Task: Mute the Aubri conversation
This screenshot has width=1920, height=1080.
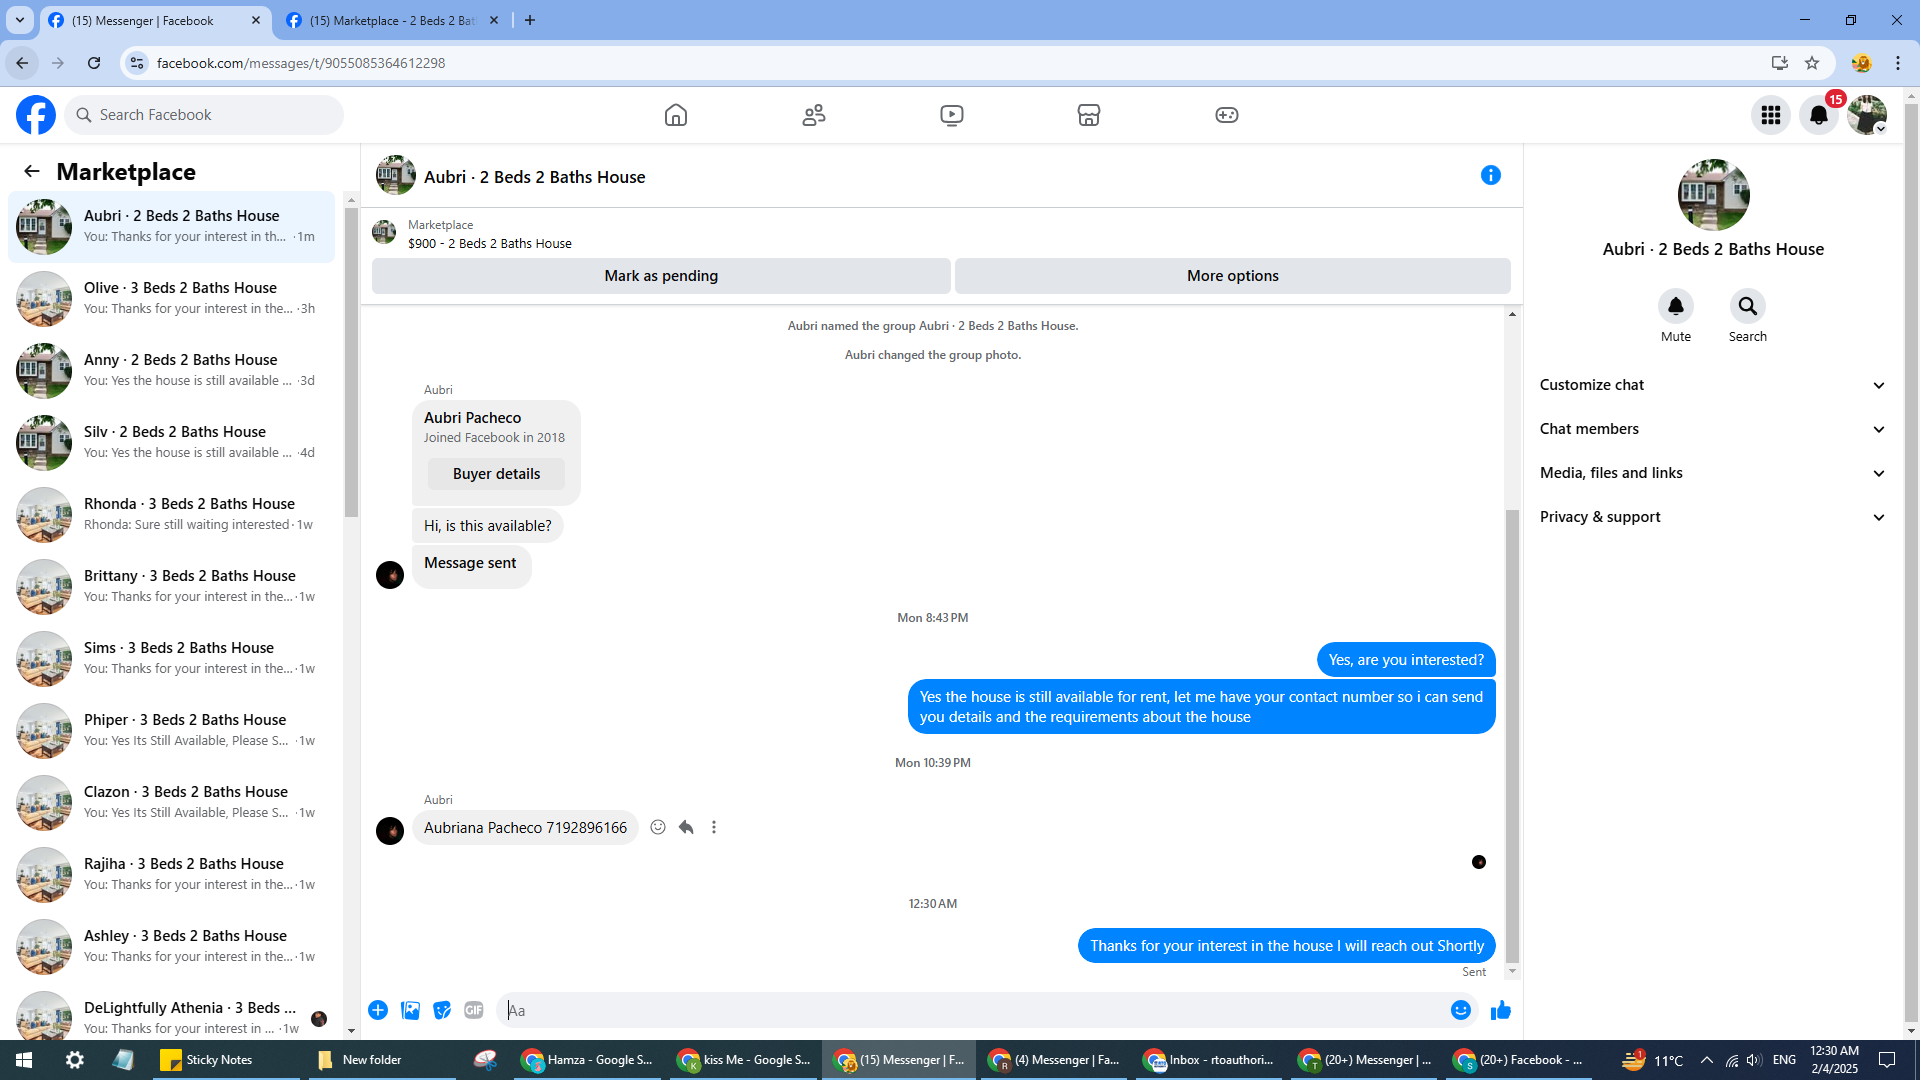Action: point(1676,306)
